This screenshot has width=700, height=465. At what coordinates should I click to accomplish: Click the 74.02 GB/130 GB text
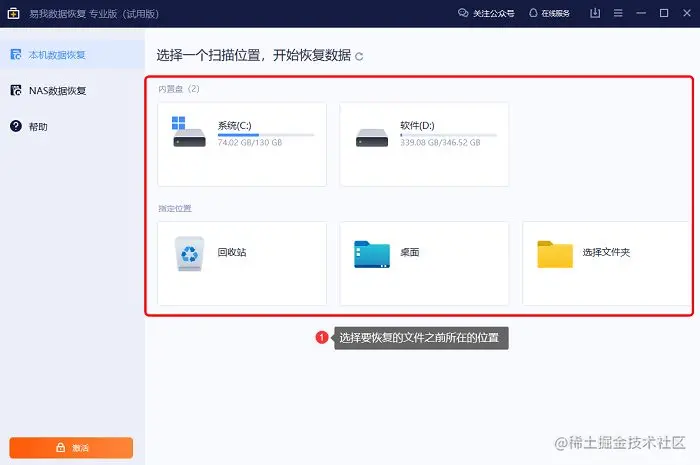[x=250, y=143]
